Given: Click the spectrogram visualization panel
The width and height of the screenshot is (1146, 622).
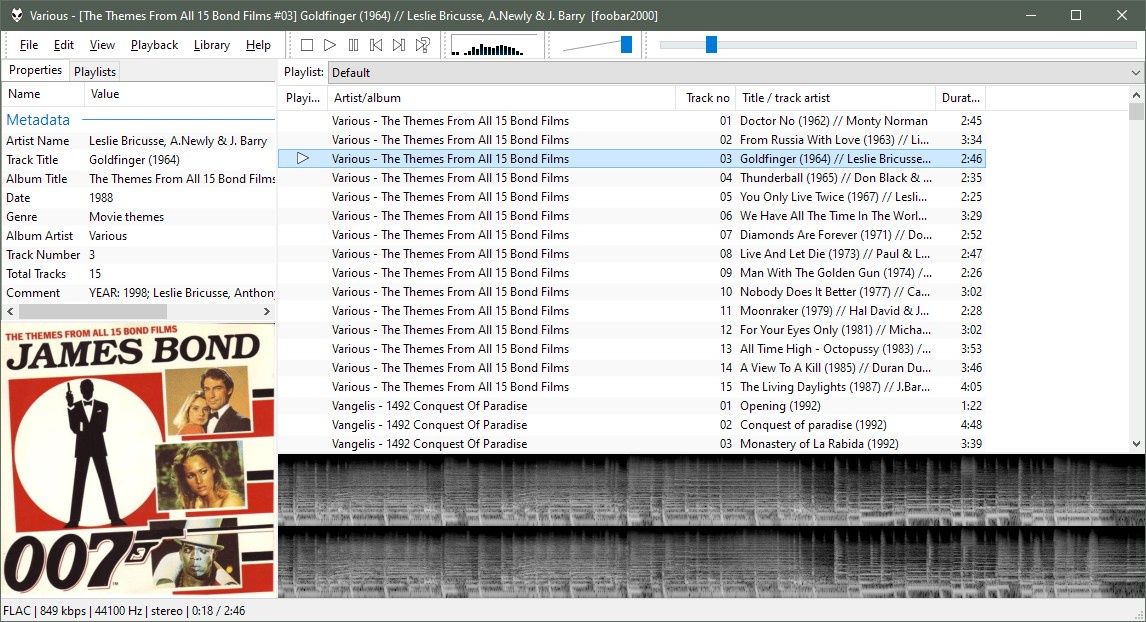Looking at the screenshot, I should pyautogui.click(x=710, y=526).
